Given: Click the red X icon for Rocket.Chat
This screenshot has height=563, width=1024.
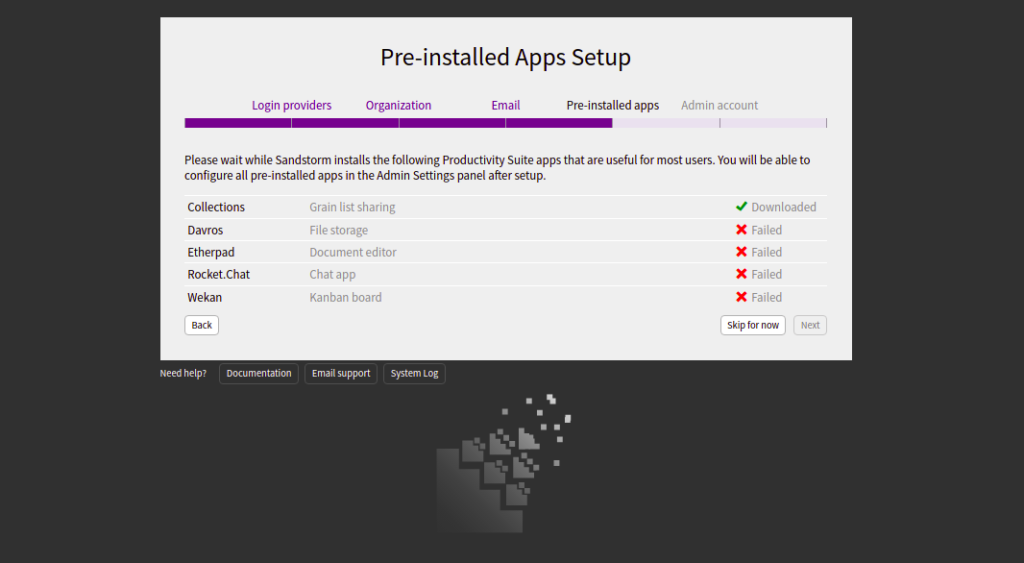Looking at the screenshot, I should point(741,274).
